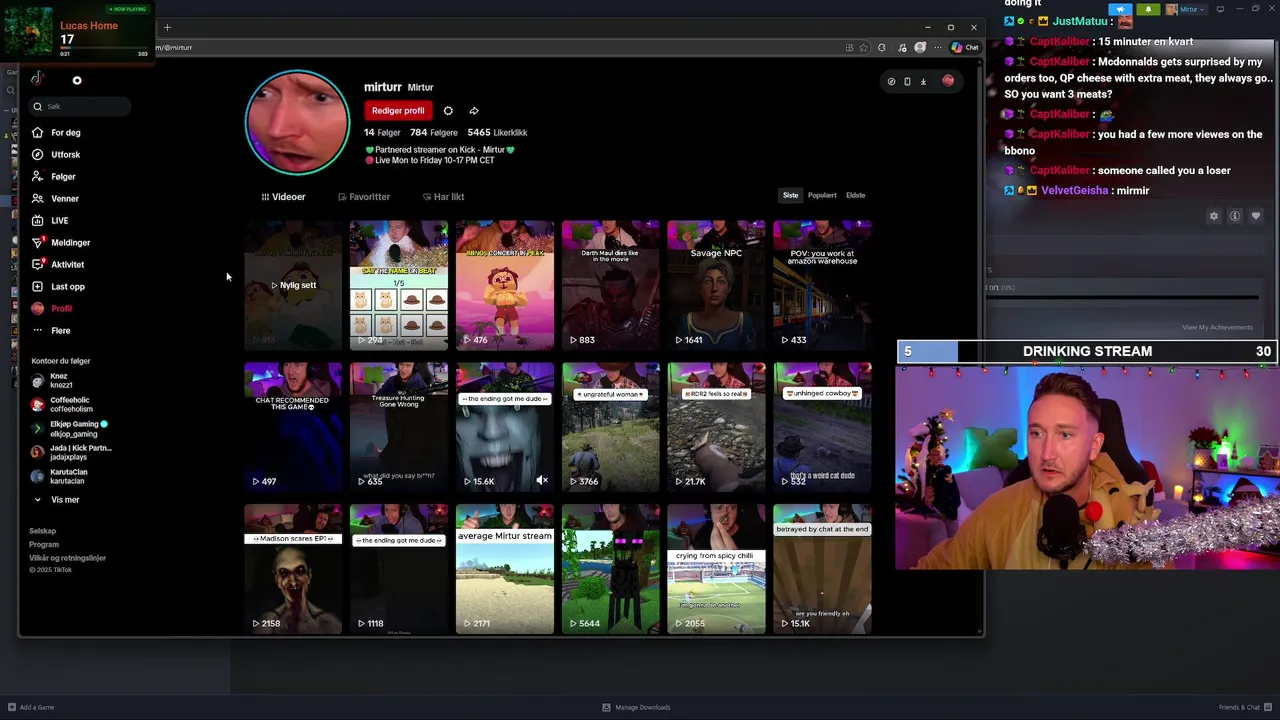Open the TikTok search field Søk

(80, 106)
